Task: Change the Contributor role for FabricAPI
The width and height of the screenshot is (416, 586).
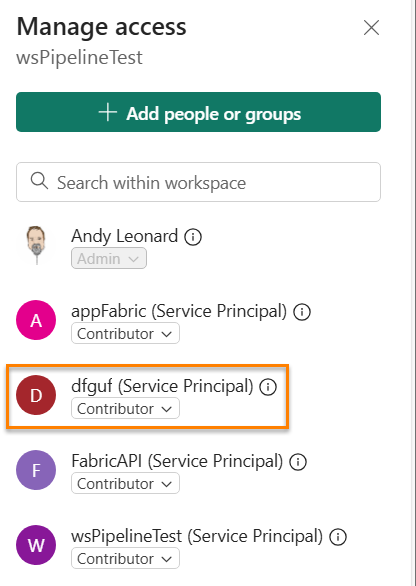Action: 125,484
